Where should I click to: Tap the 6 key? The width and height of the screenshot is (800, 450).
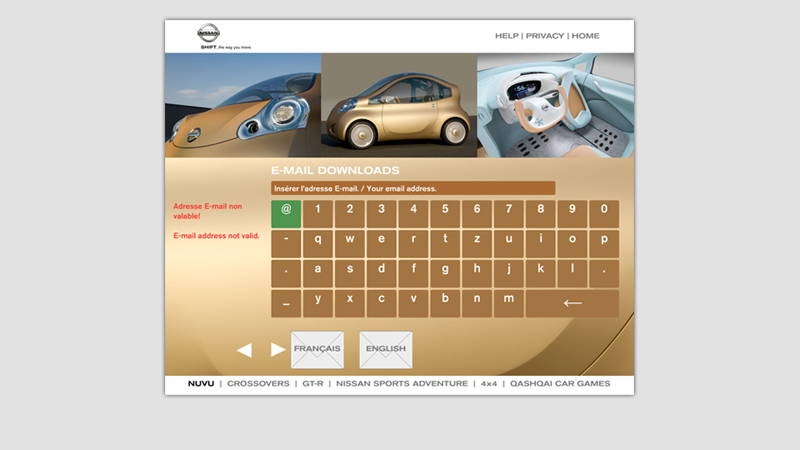coord(477,214)
